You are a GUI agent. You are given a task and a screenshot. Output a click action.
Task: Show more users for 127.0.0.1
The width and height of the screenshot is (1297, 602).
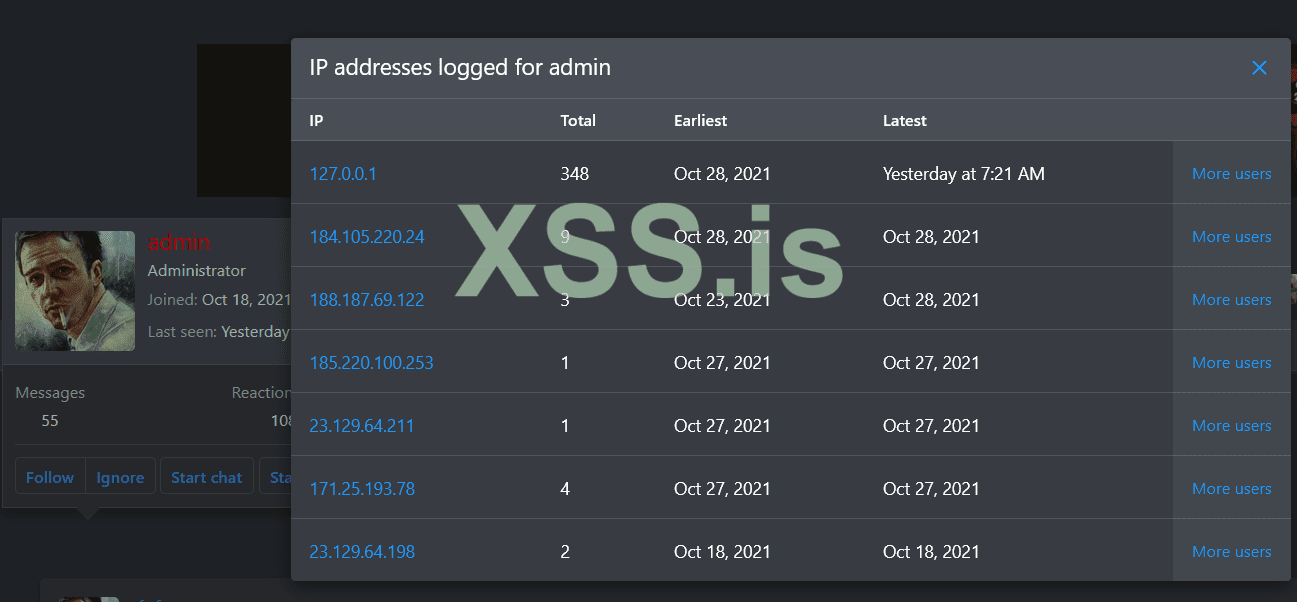click(x=1231, y=174)
